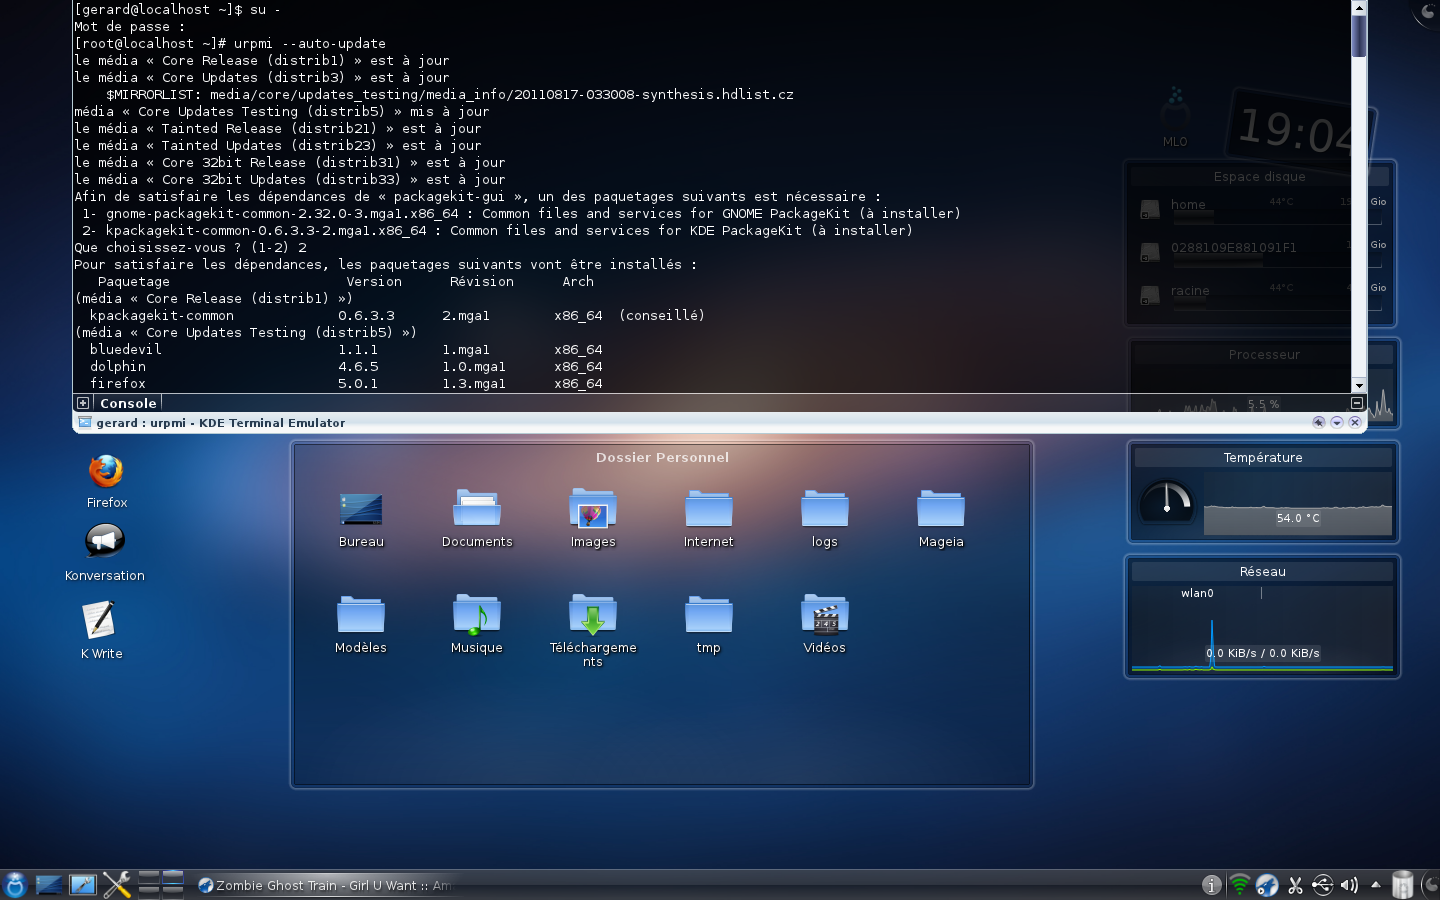
Task: Open the desktop toolbox in the top-right corner
Action: [1426, 12]
